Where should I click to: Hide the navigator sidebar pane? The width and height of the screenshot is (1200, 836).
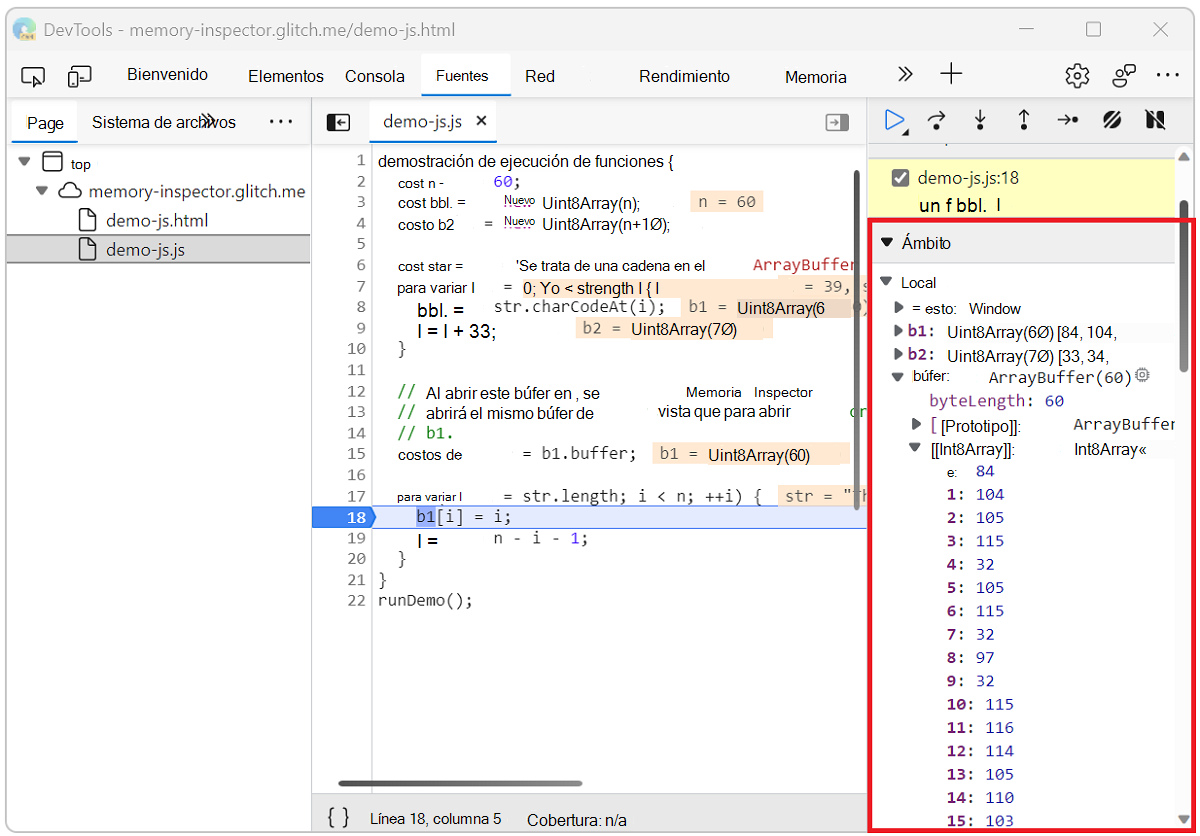[338, 122]
